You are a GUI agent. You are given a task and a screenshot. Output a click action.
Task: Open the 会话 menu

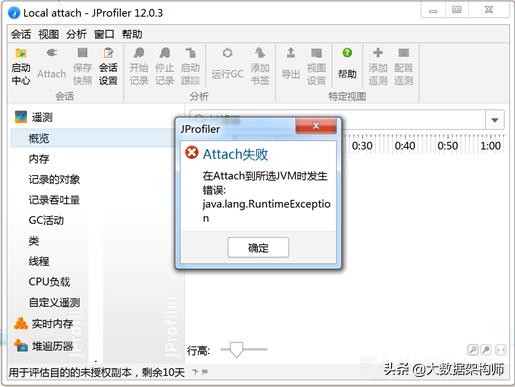pos(21,34)
